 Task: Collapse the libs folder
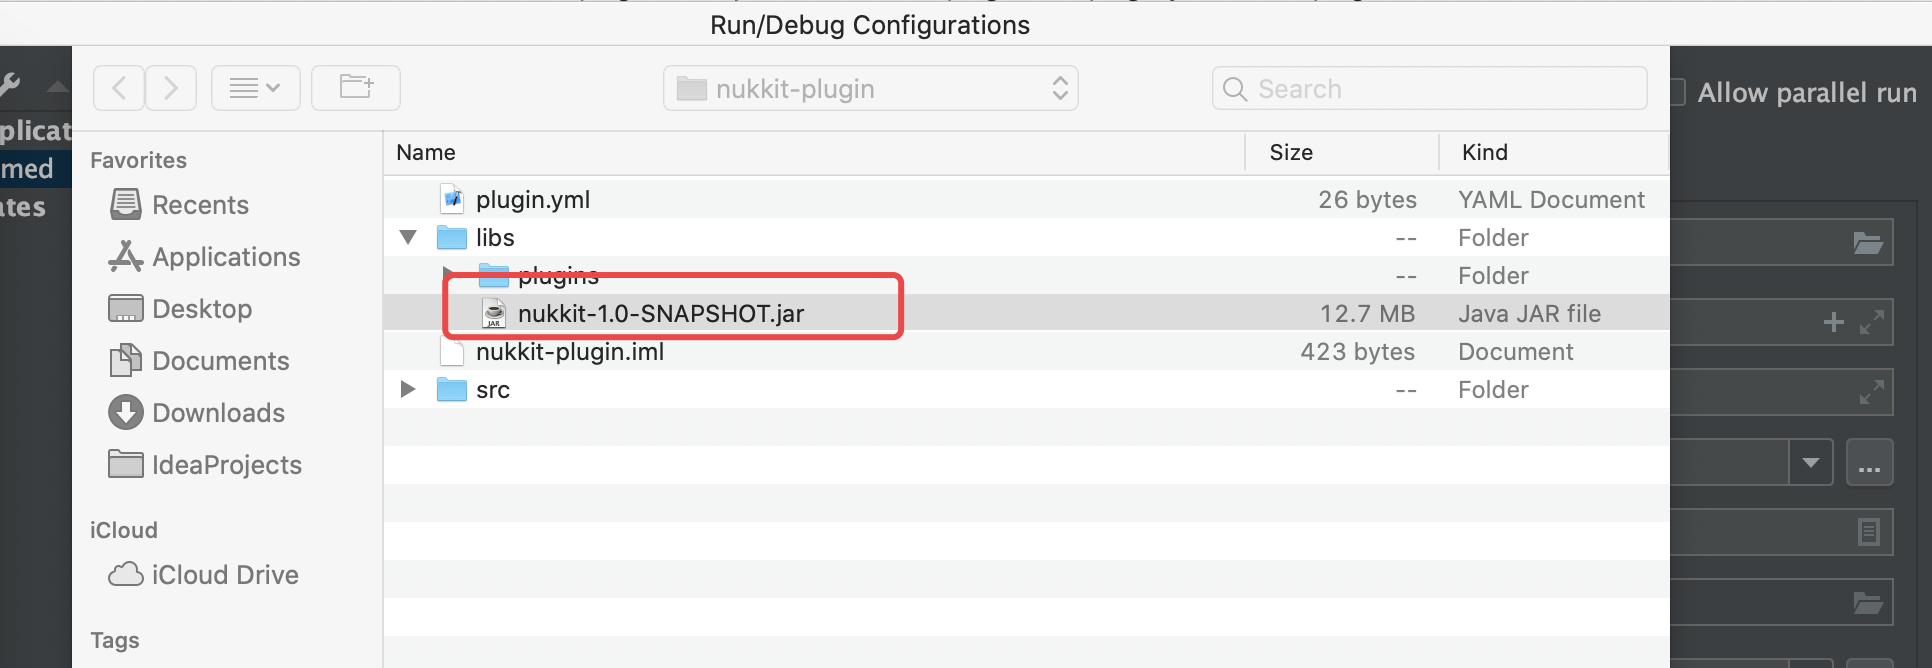click(x=408, y=238)
